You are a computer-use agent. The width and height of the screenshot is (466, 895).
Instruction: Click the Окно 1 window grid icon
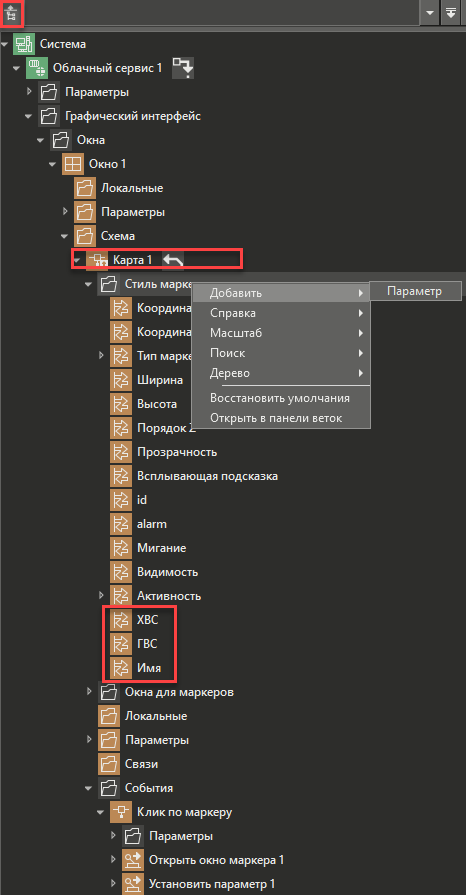click(72, 164)
